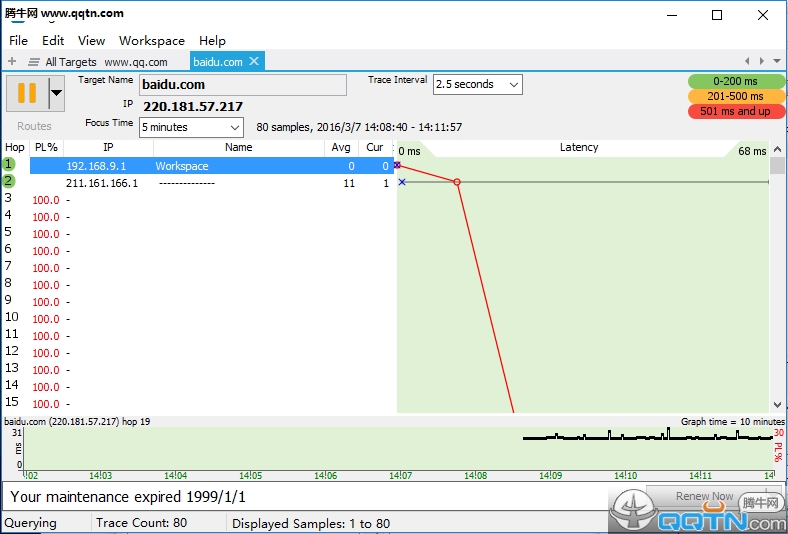Click the Avg column header
Viewport: 788px width, 534px height.
click(x=341, y=147)
